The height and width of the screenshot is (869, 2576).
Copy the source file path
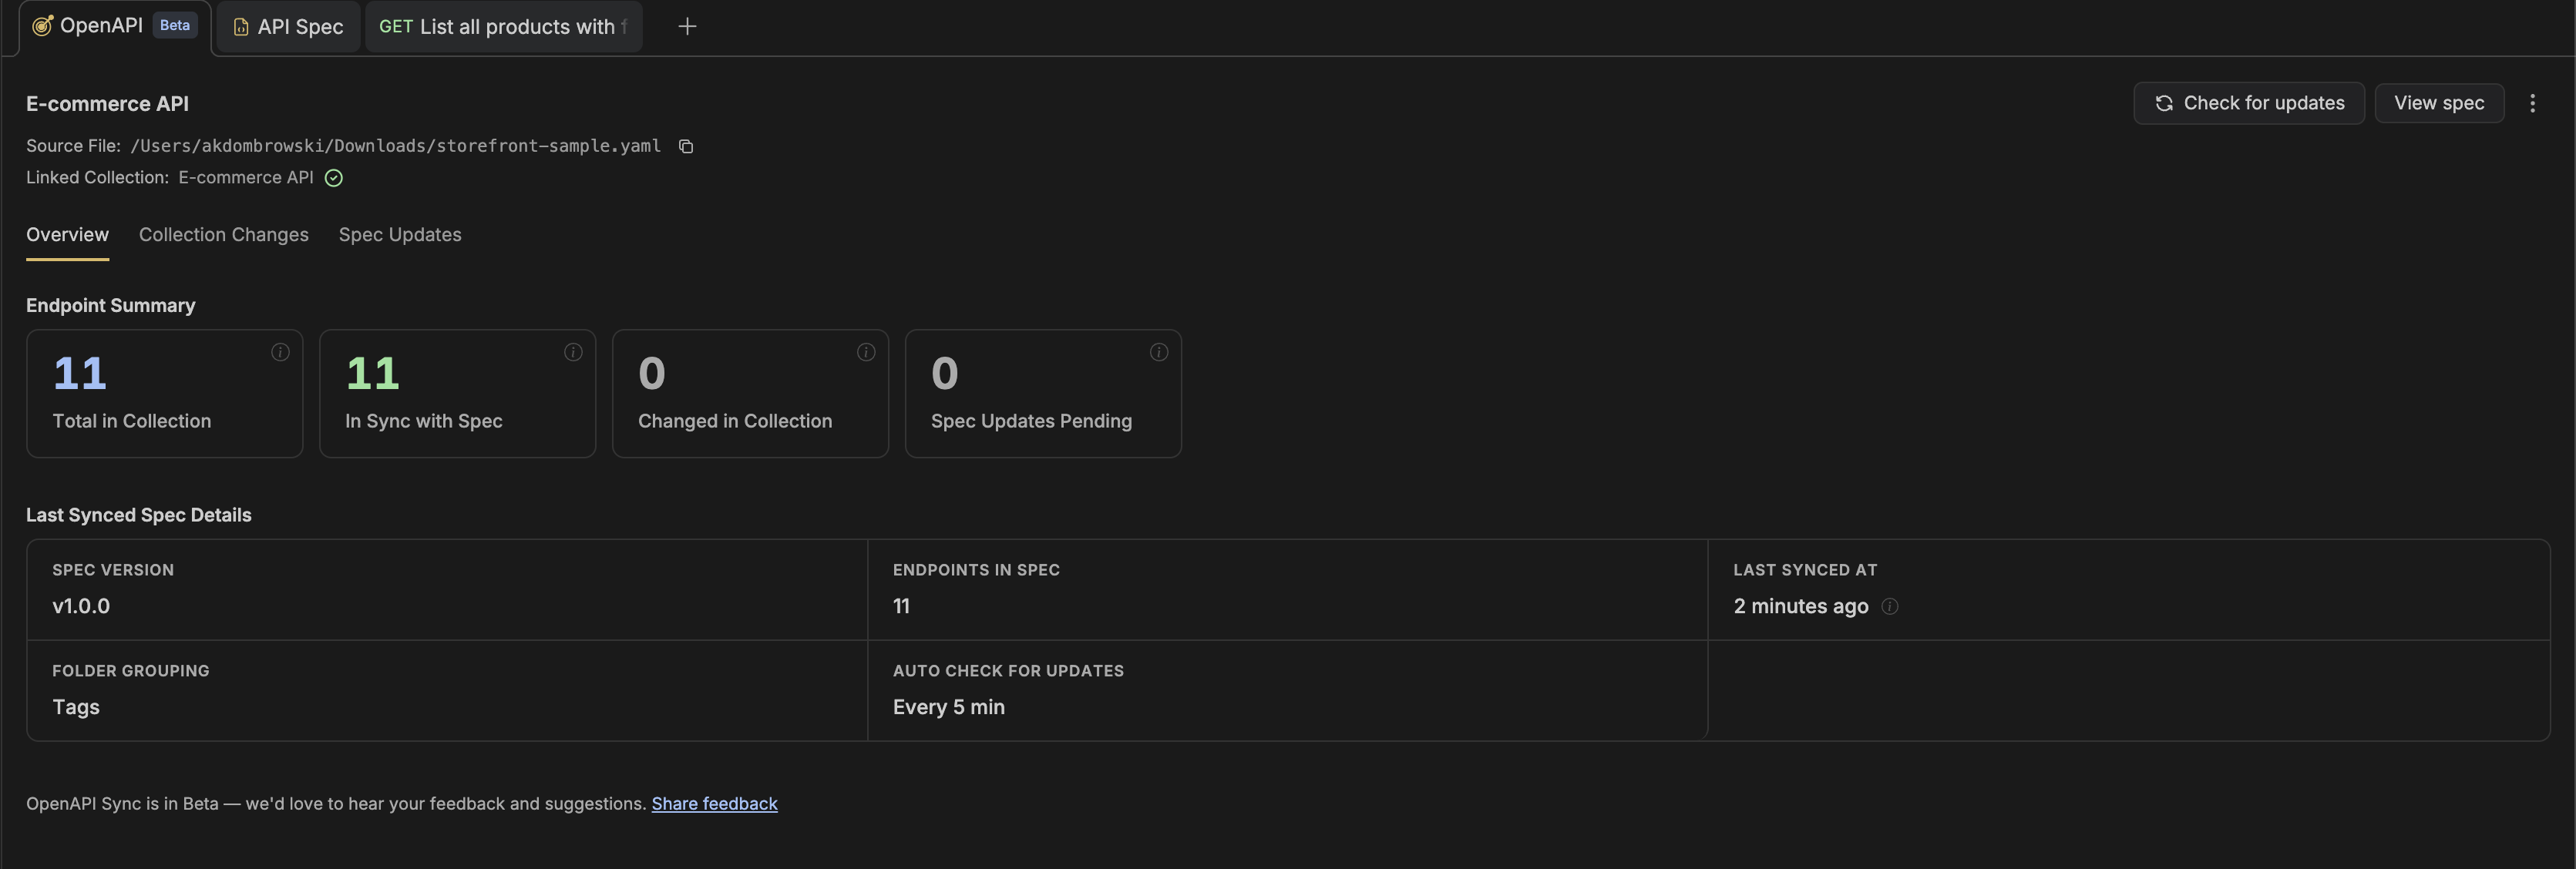click(686, 146)
